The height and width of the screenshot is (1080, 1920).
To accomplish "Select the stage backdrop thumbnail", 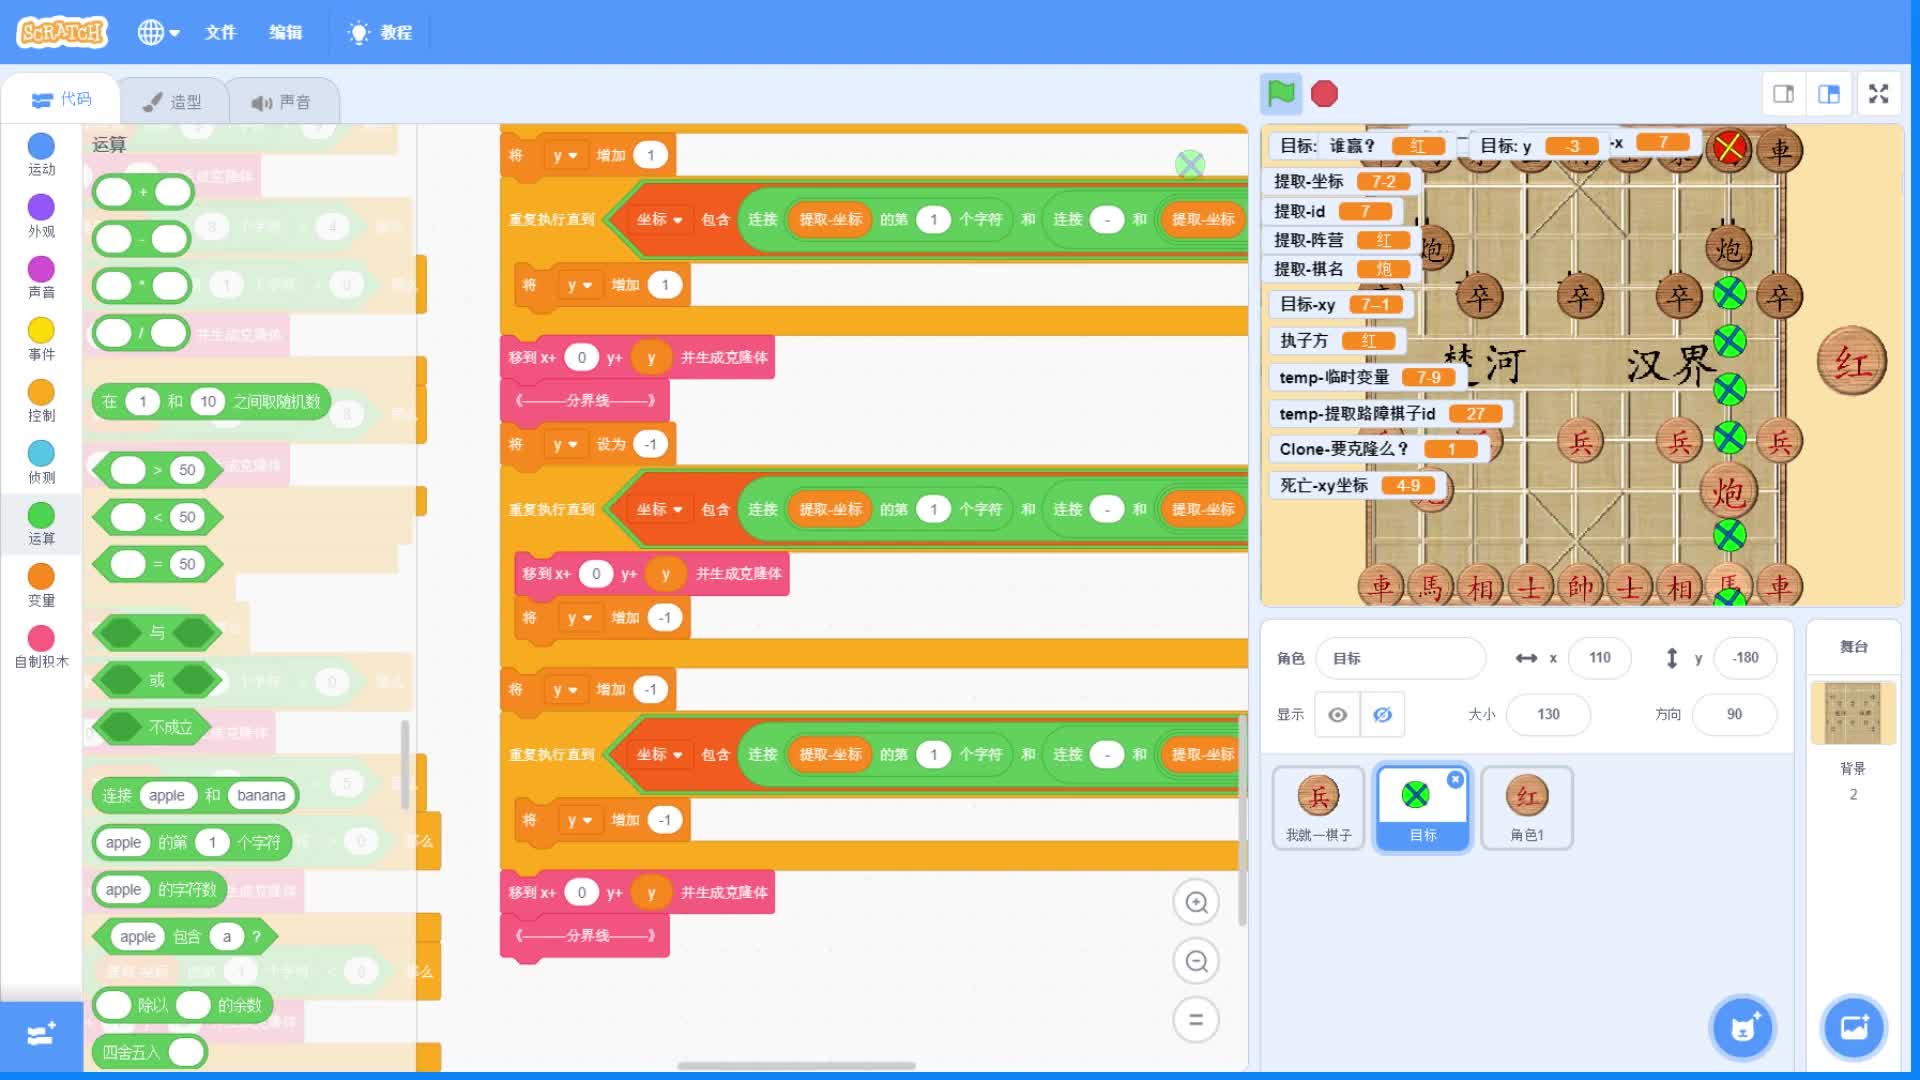I will (x=1853, y=713).
